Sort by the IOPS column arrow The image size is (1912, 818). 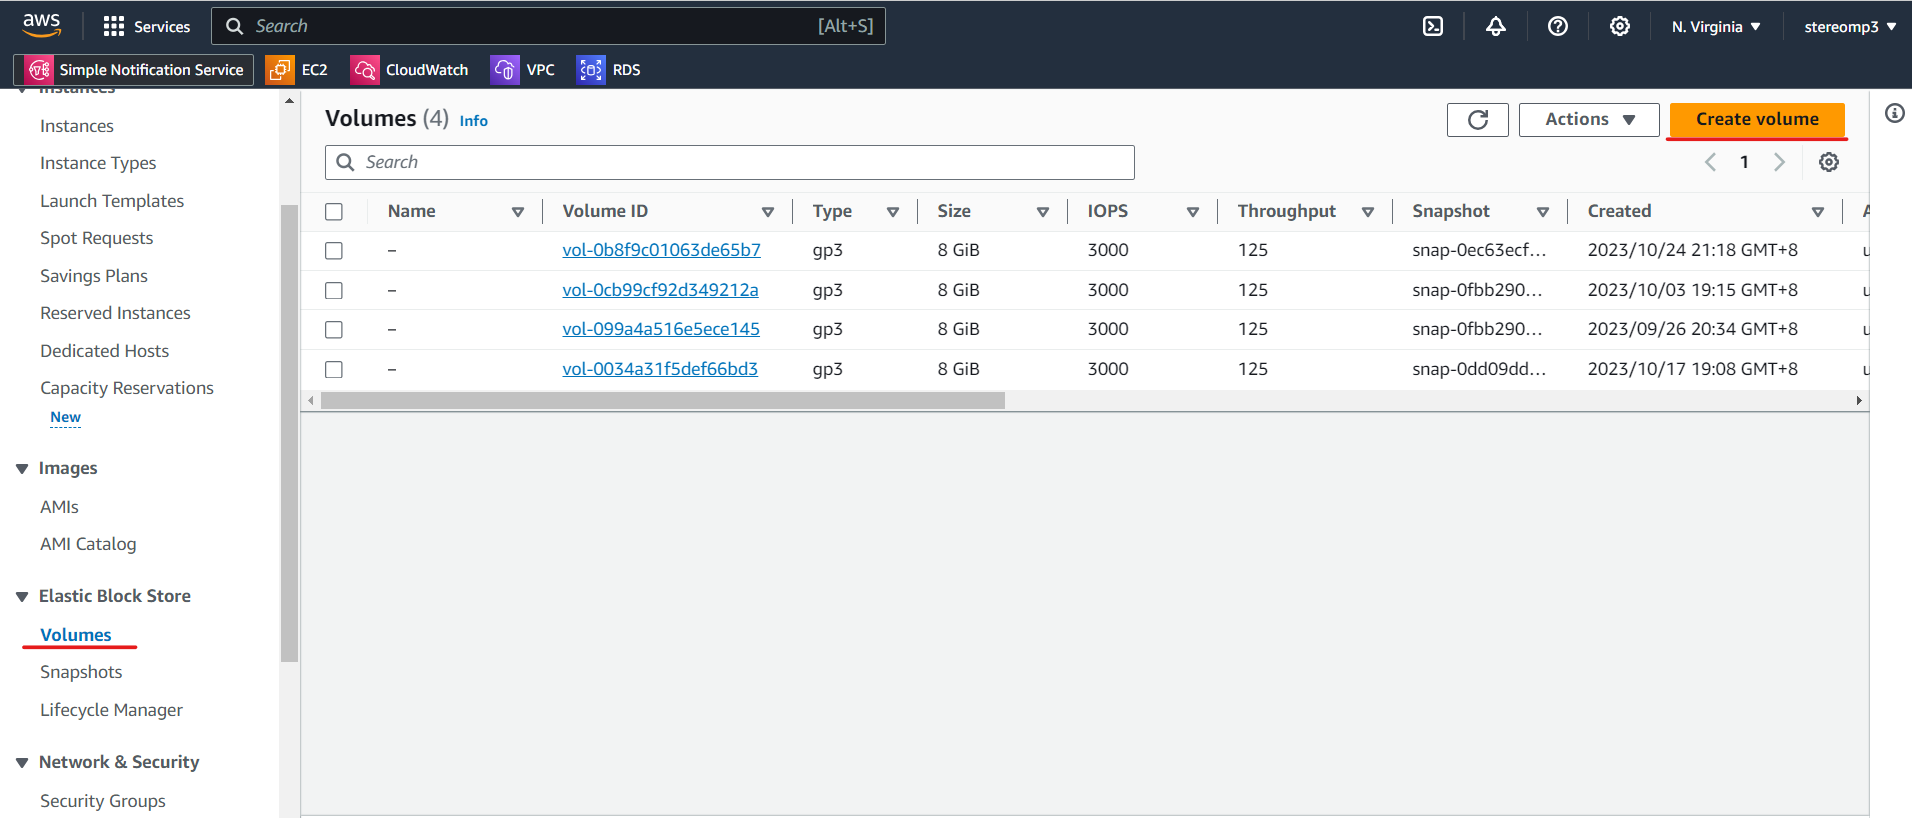tap(1193, 212)
